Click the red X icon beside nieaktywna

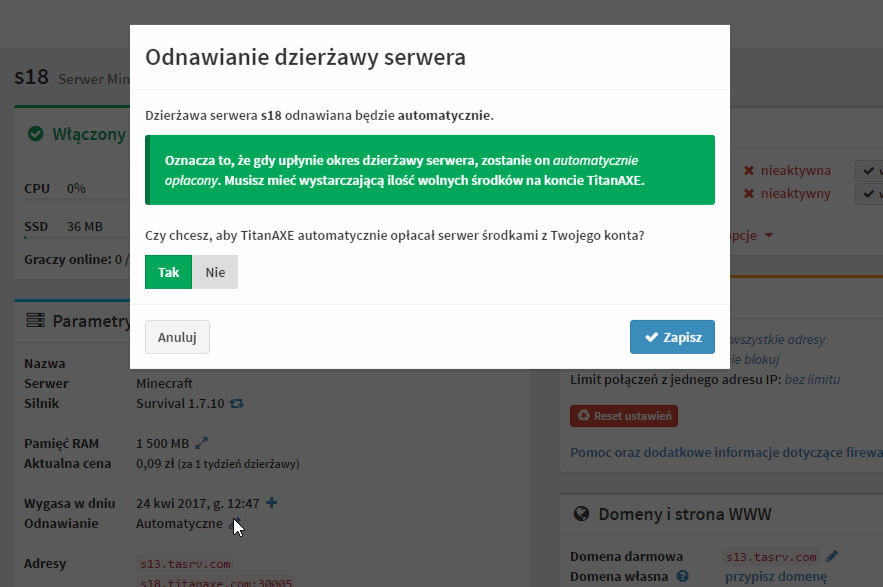(749, 170)
